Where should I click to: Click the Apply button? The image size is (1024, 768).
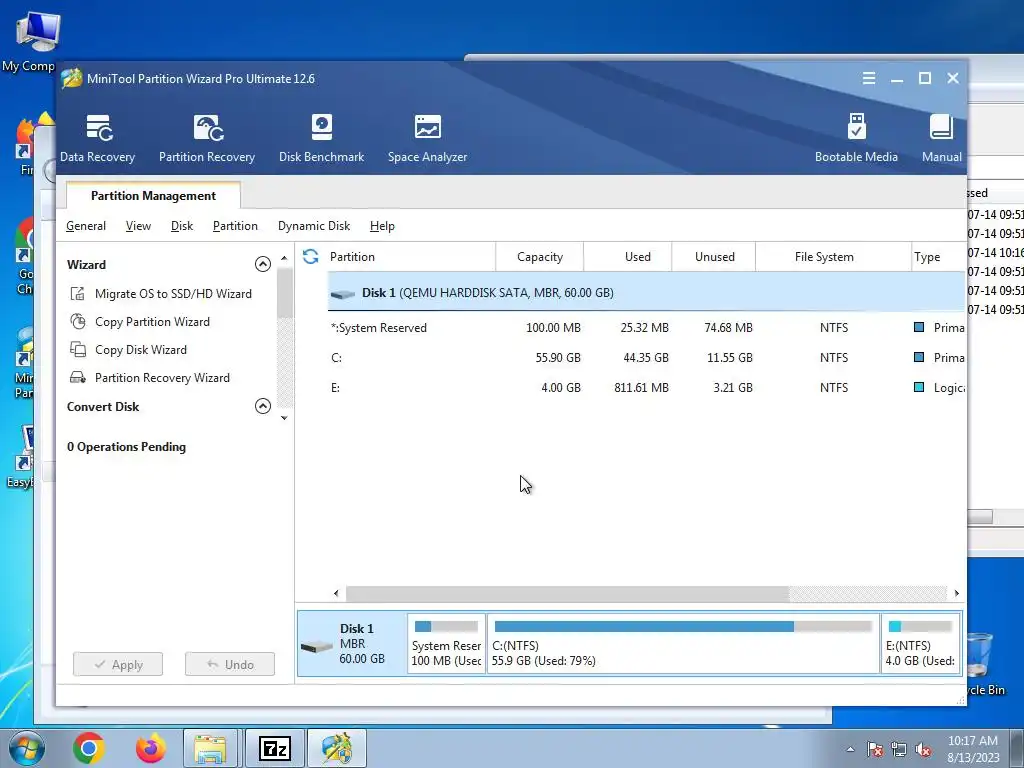(x=118, y=664)
